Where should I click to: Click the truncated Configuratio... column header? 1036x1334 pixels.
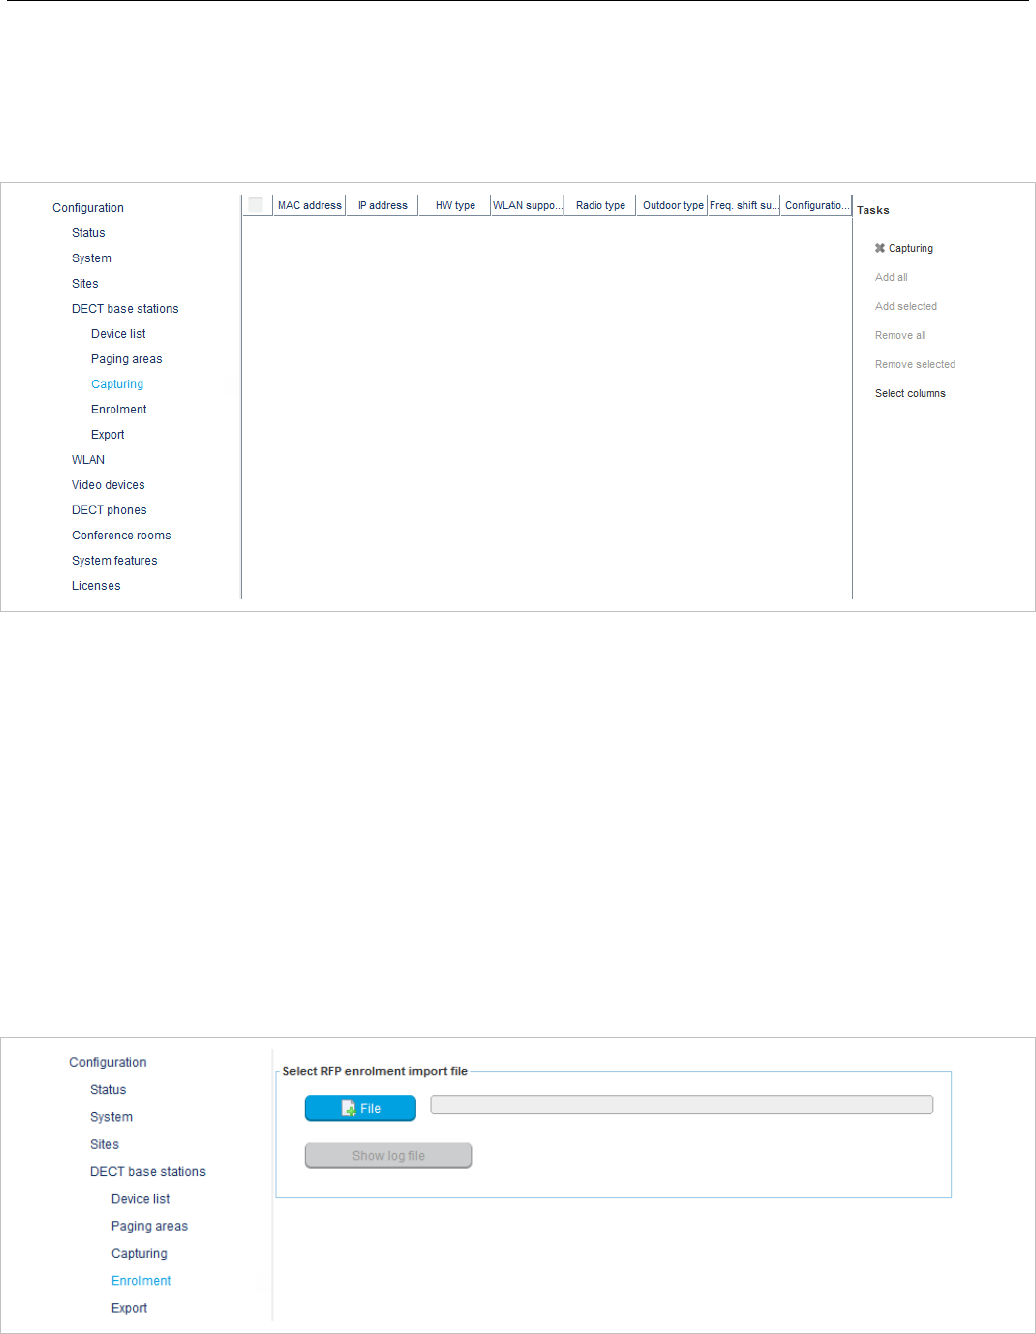tap(817, 205)
